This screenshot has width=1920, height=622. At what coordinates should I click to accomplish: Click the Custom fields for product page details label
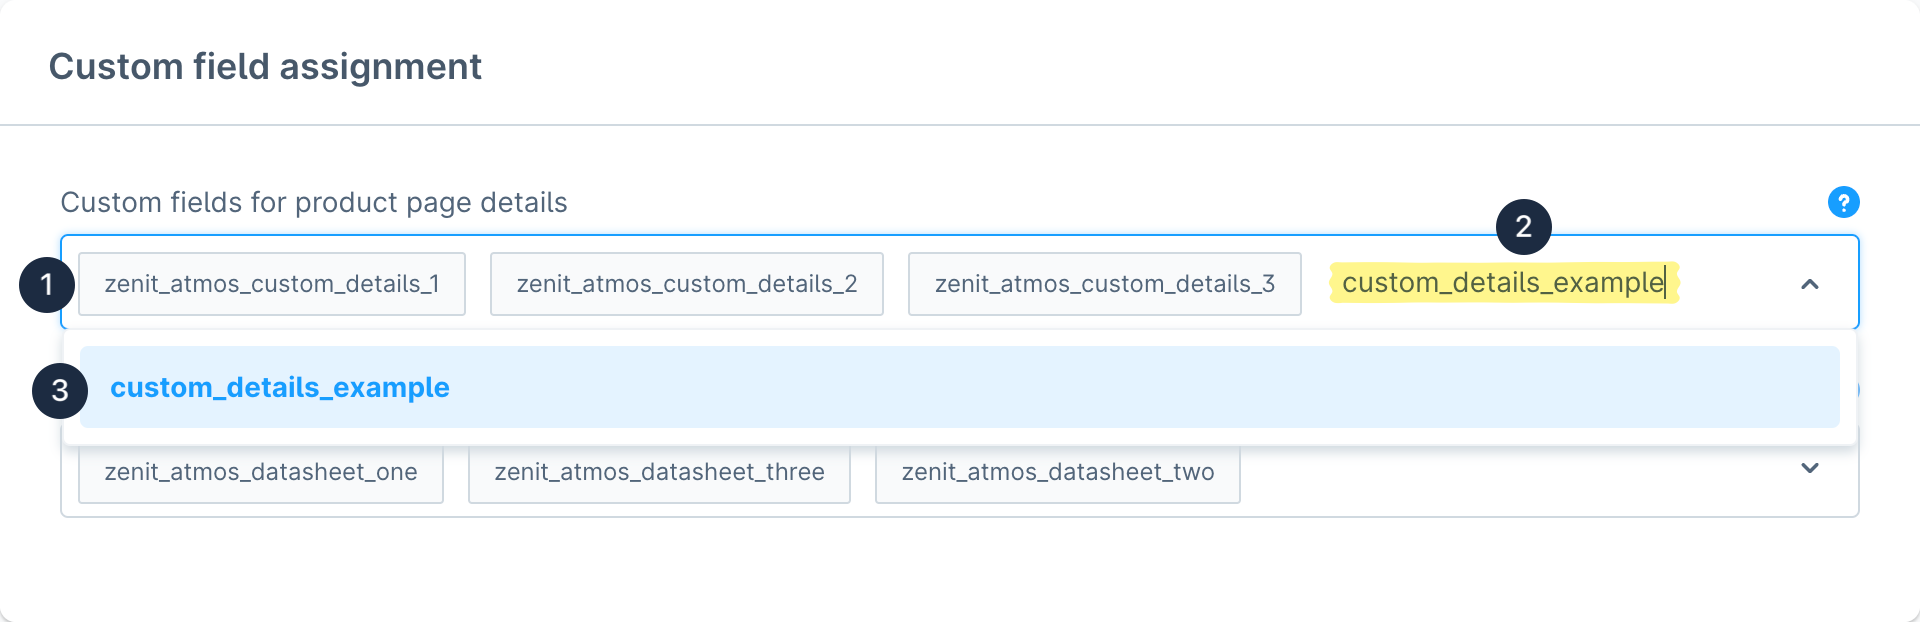pyautogui.click(x=314, y=203)
